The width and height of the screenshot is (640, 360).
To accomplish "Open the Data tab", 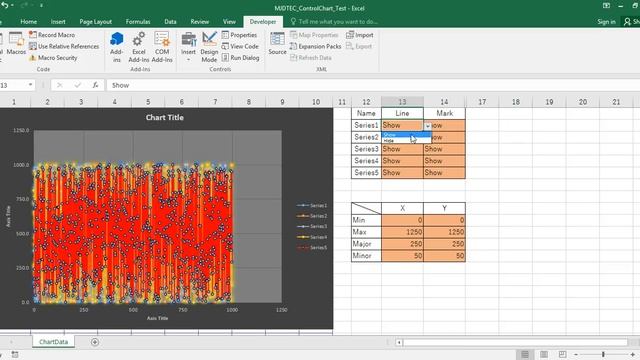I will tap(170, 22).
